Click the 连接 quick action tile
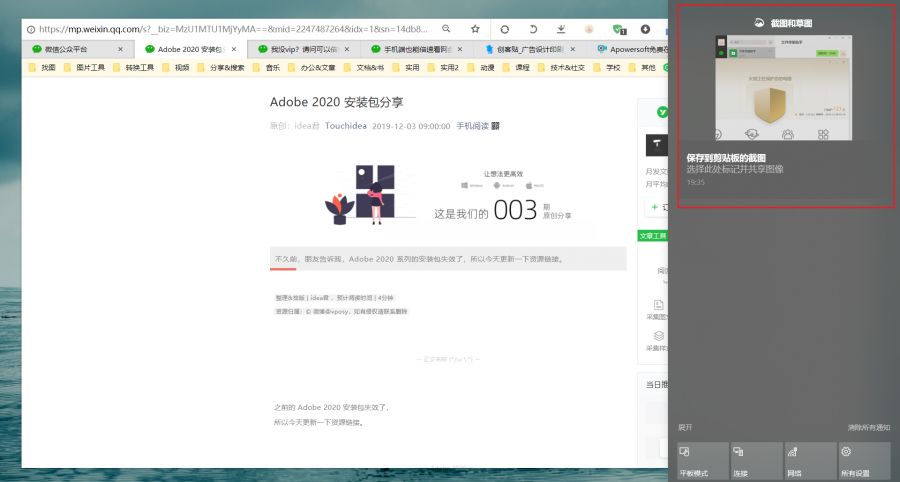900x482 pixels. [x=757, y=461]
